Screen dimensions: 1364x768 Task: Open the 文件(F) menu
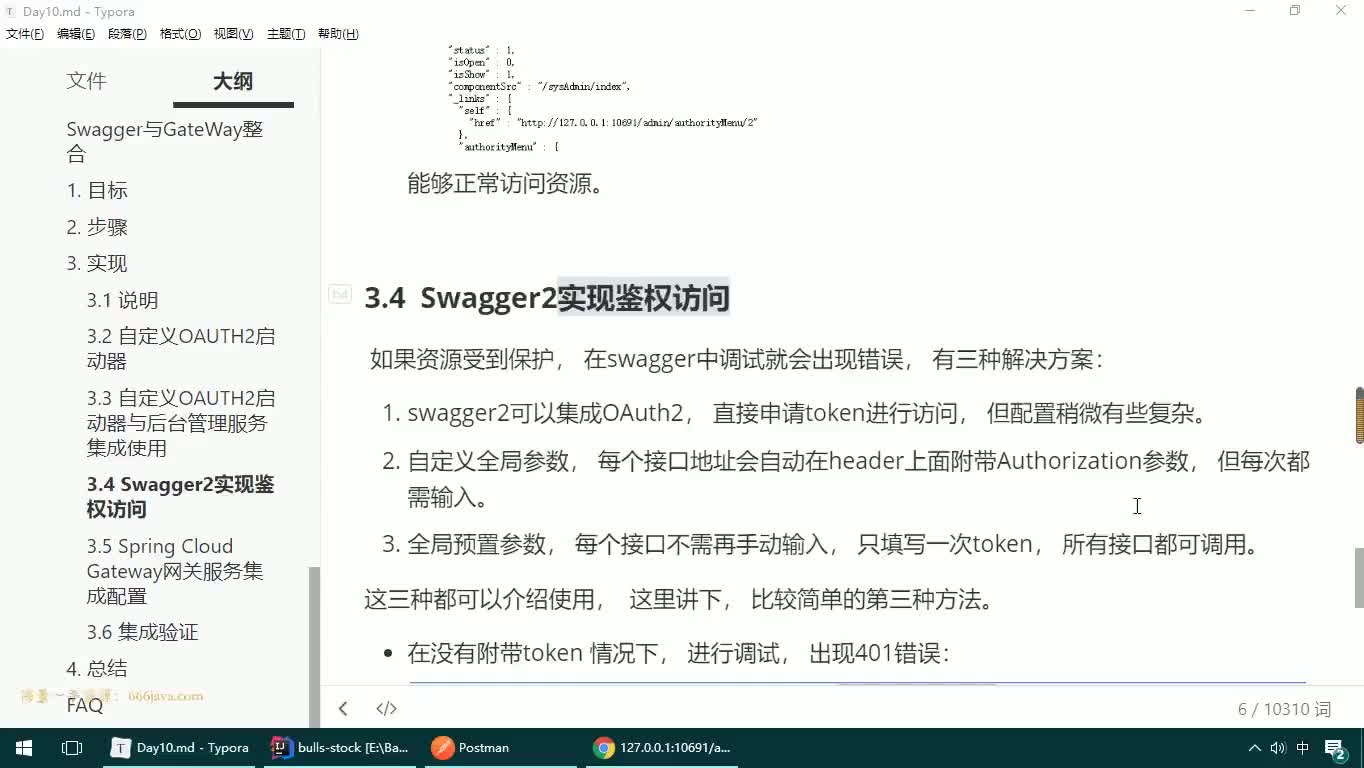pyautogui.click(x=25, y=34)
